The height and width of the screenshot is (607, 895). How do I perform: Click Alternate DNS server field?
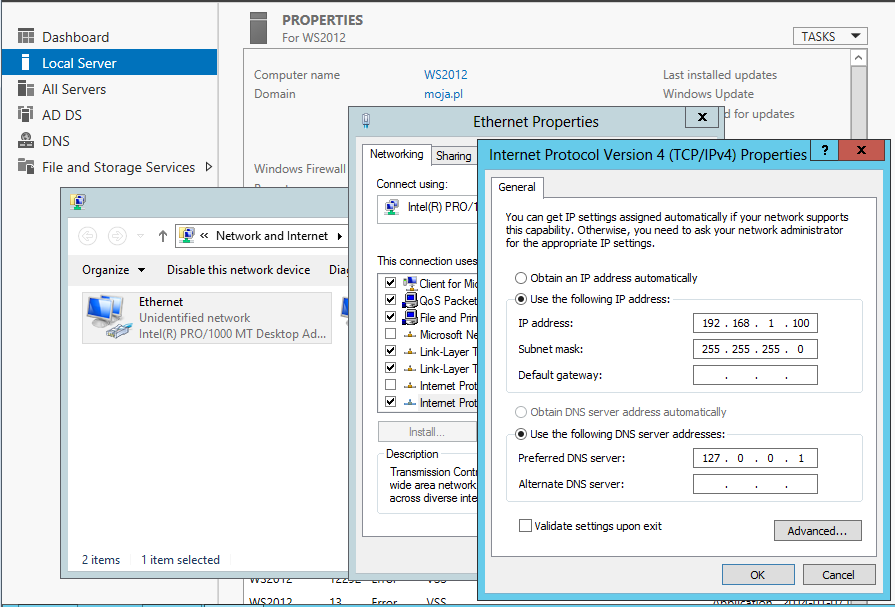coord(755,484)
